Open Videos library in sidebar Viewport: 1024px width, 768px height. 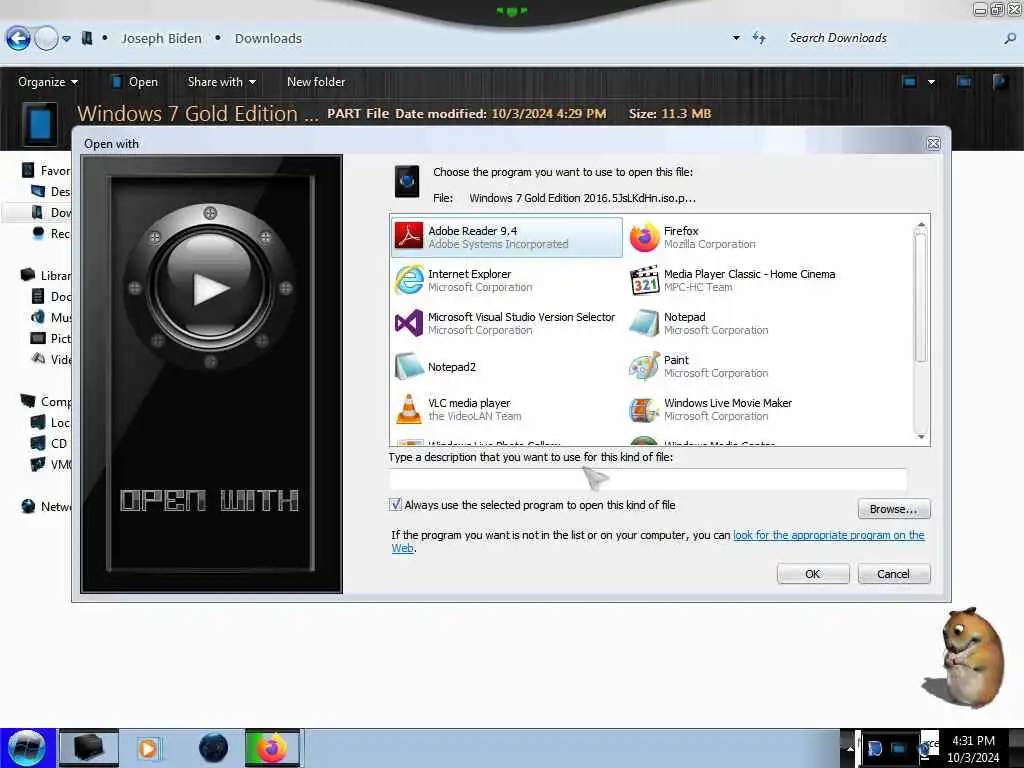pyautogui.click(x=51, y=359)
